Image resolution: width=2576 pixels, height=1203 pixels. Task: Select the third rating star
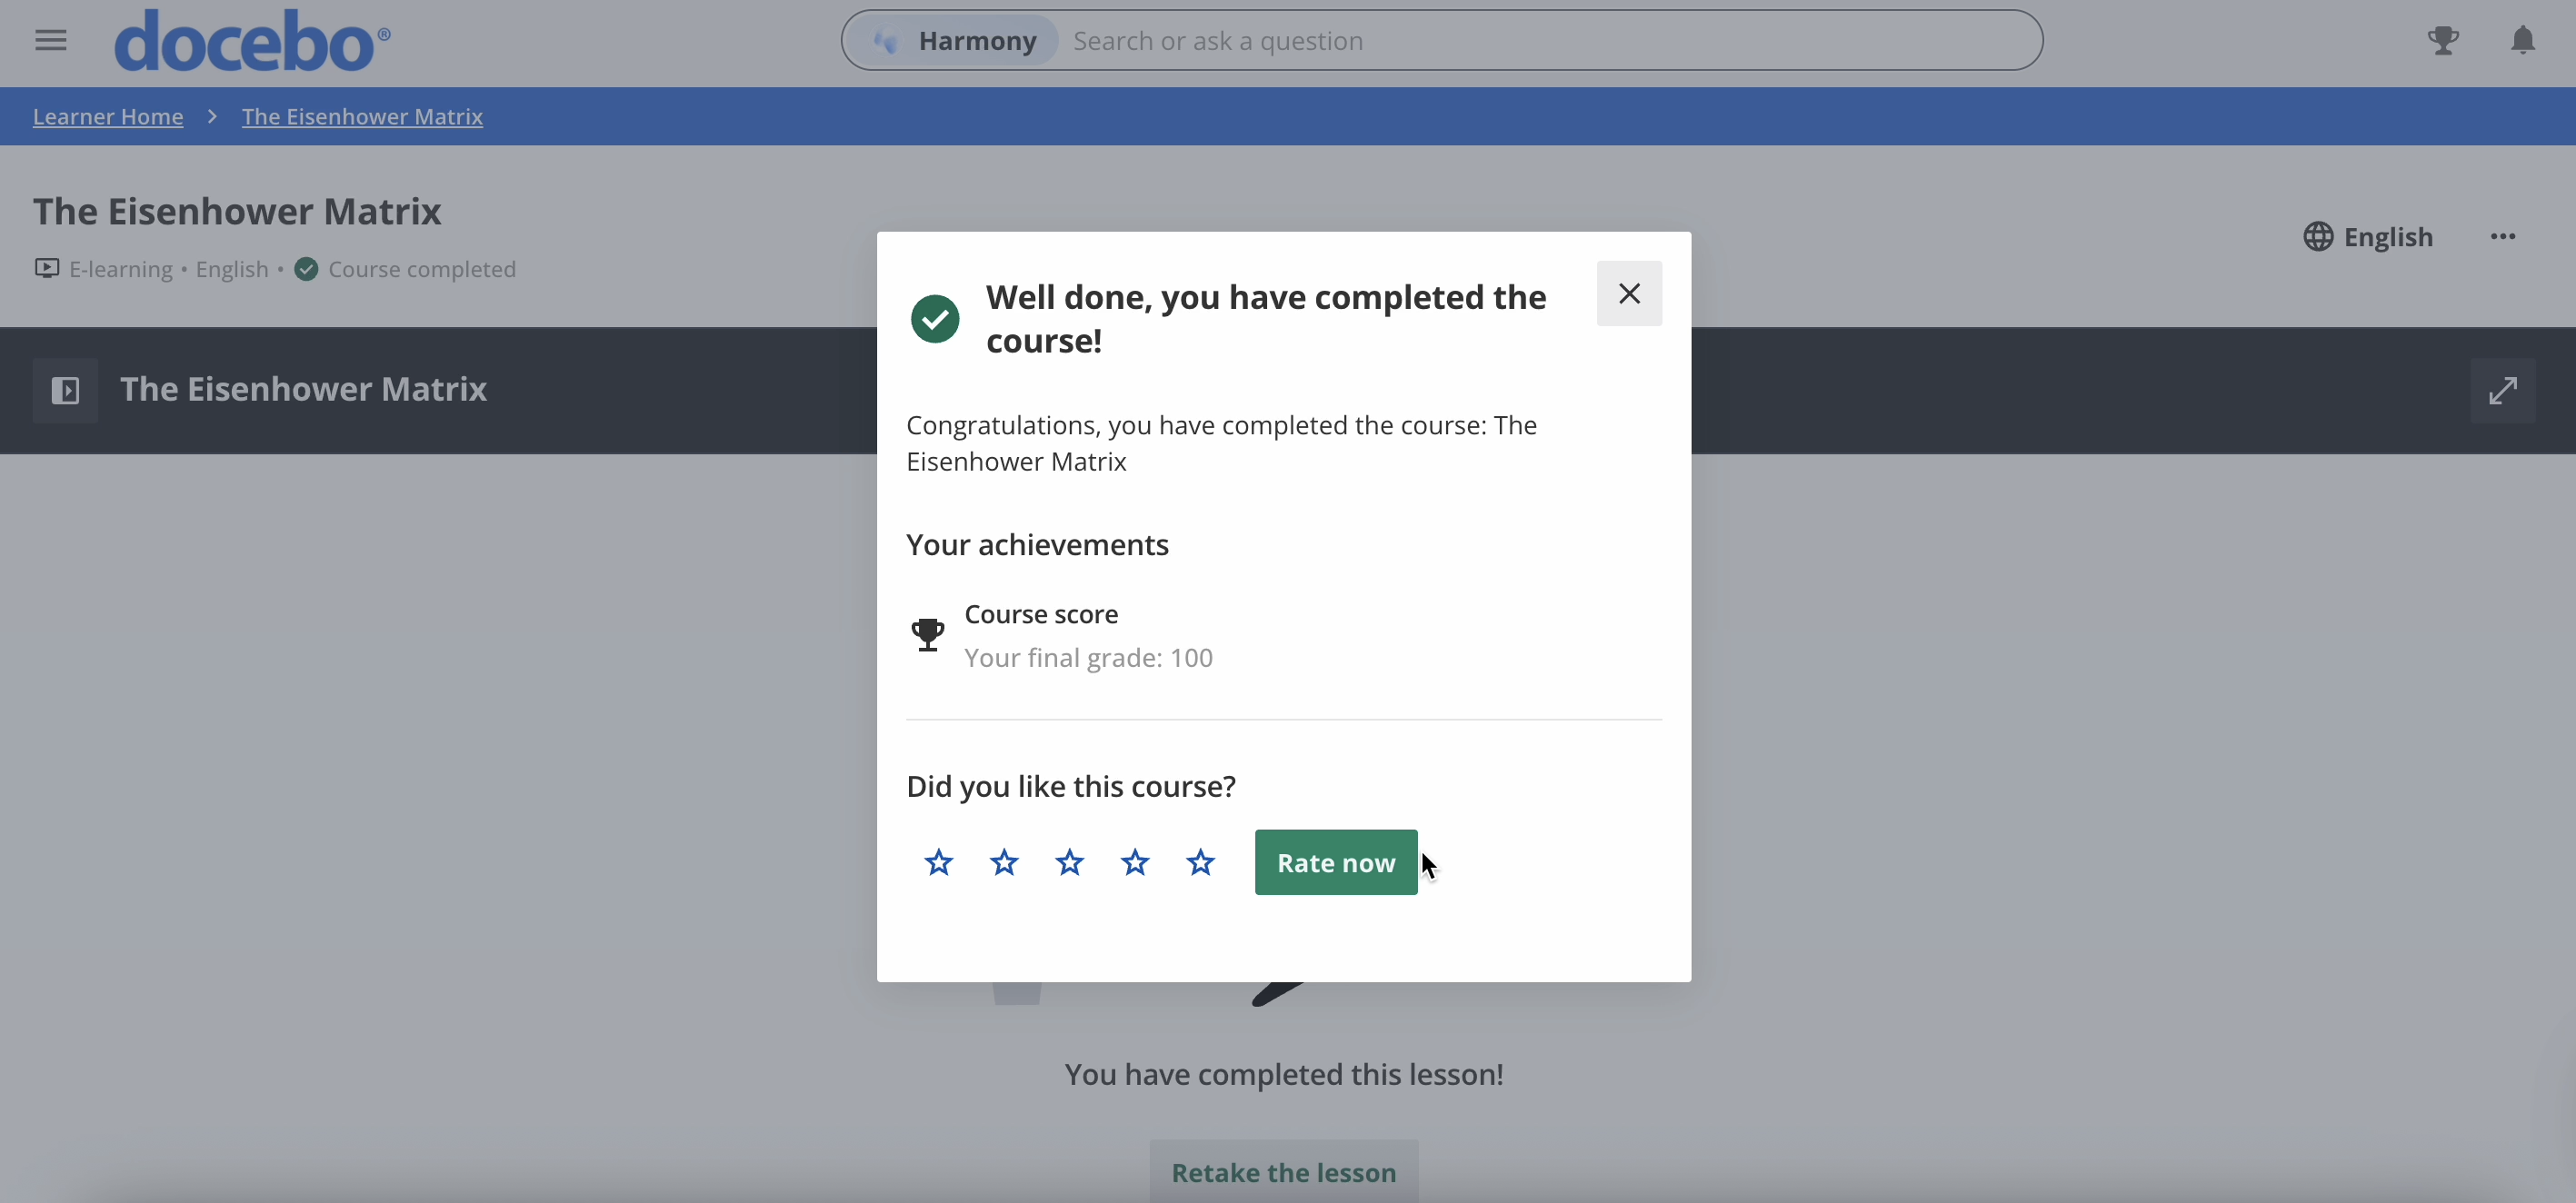(x=1069, y=862)
